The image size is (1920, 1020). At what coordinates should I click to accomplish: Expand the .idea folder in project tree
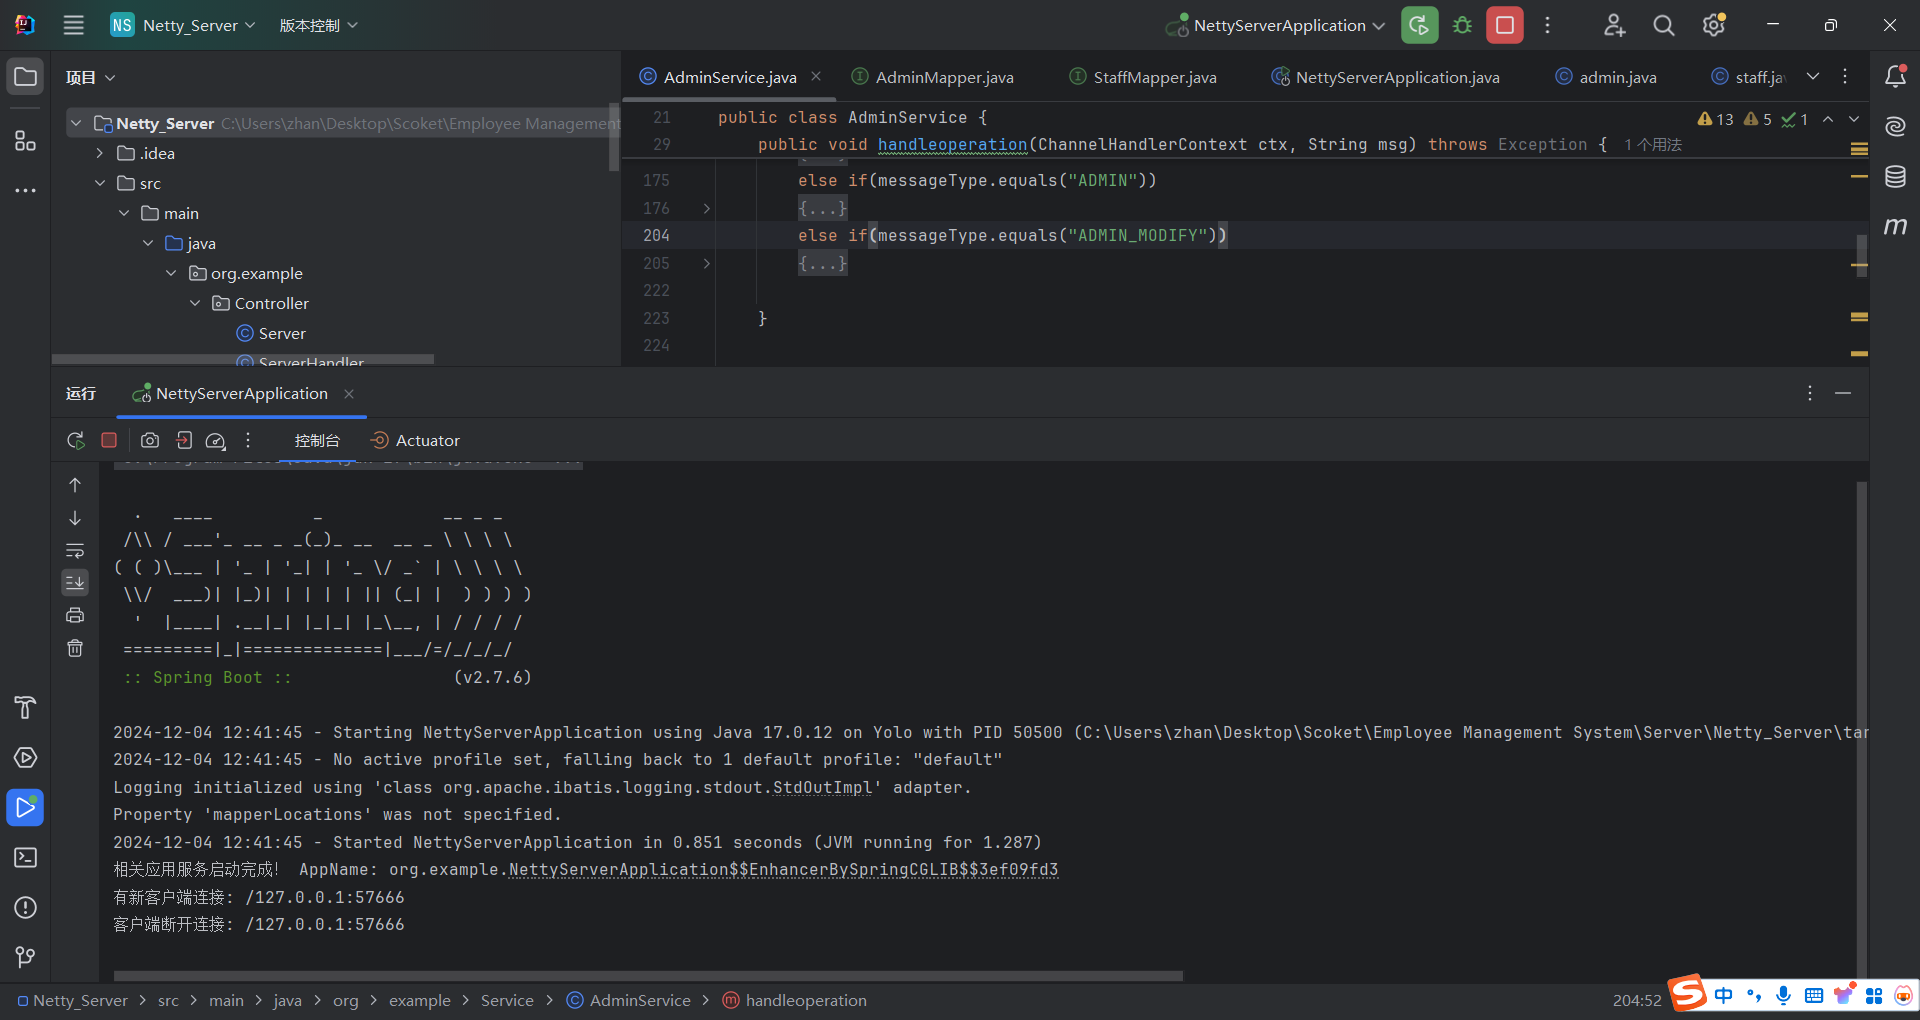click(100, 153)
